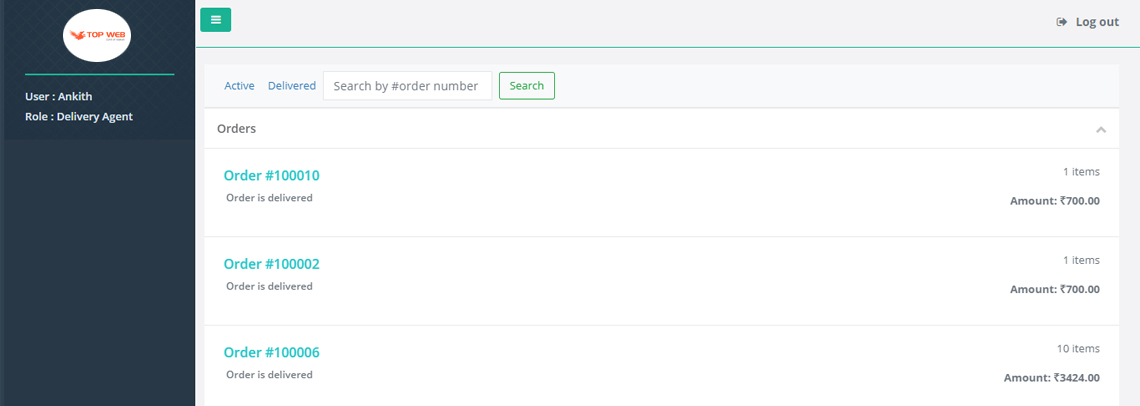1140x406 pixels.
Task: Open Order #100002 details
Action: [271, 263]
